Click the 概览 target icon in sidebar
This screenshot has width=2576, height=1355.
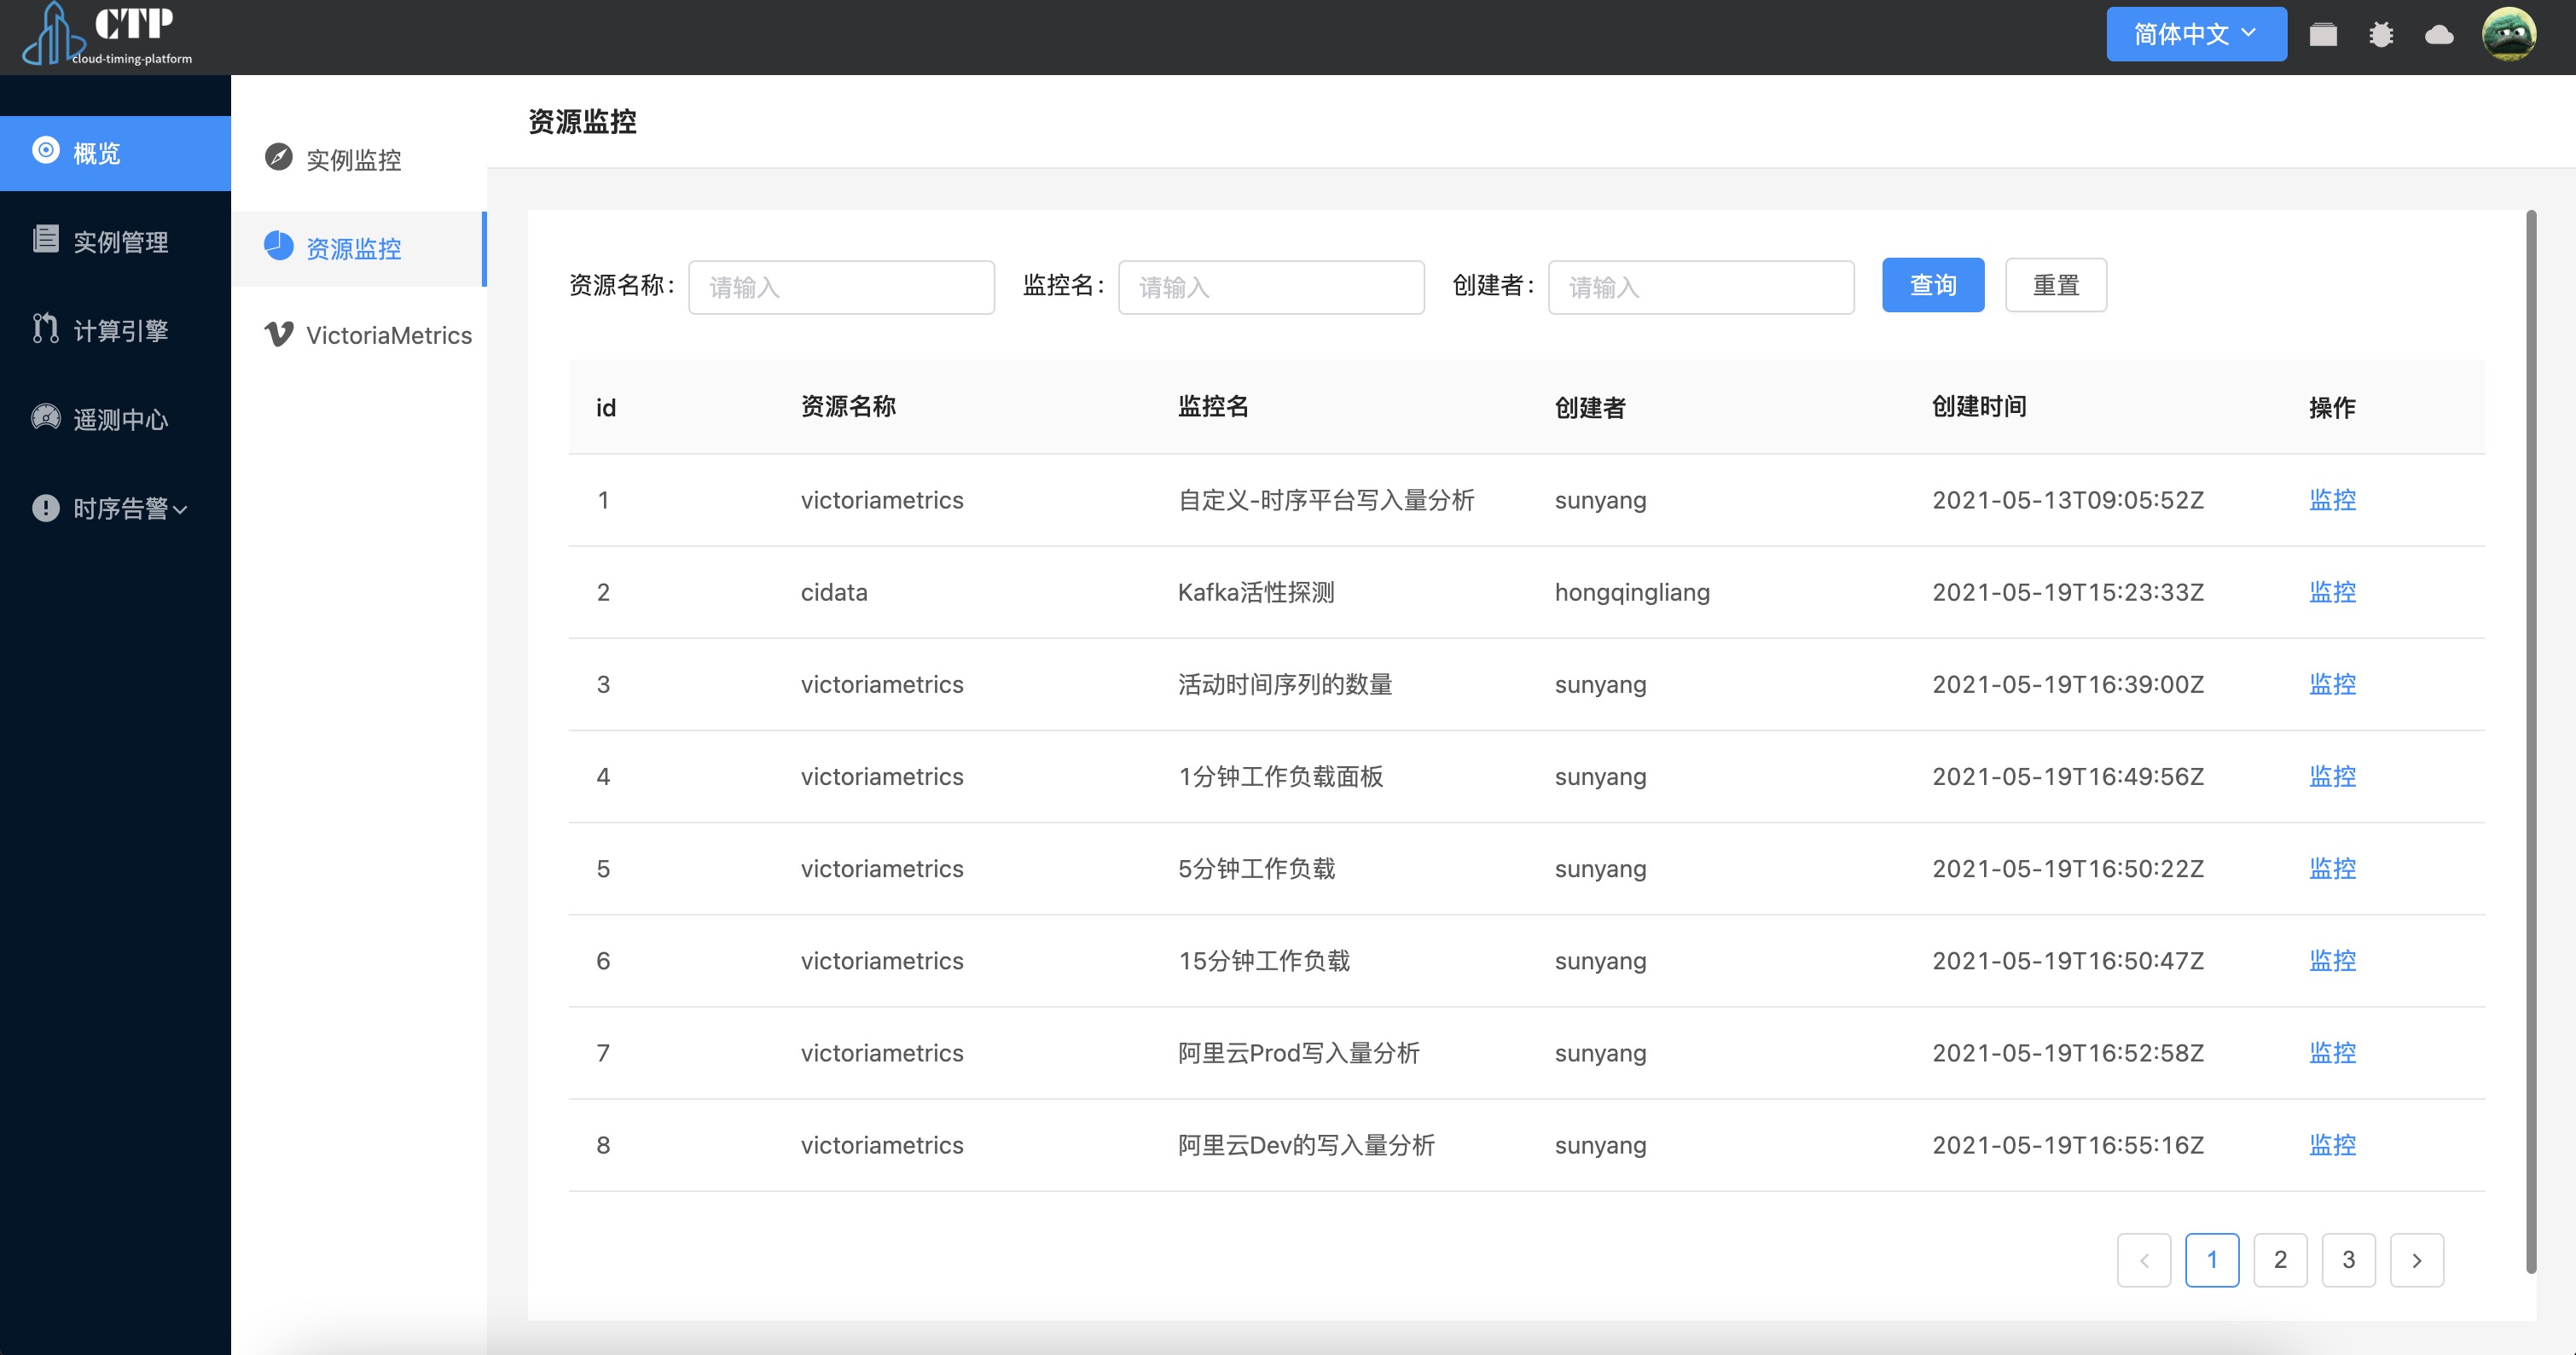[x=46, y=151]
